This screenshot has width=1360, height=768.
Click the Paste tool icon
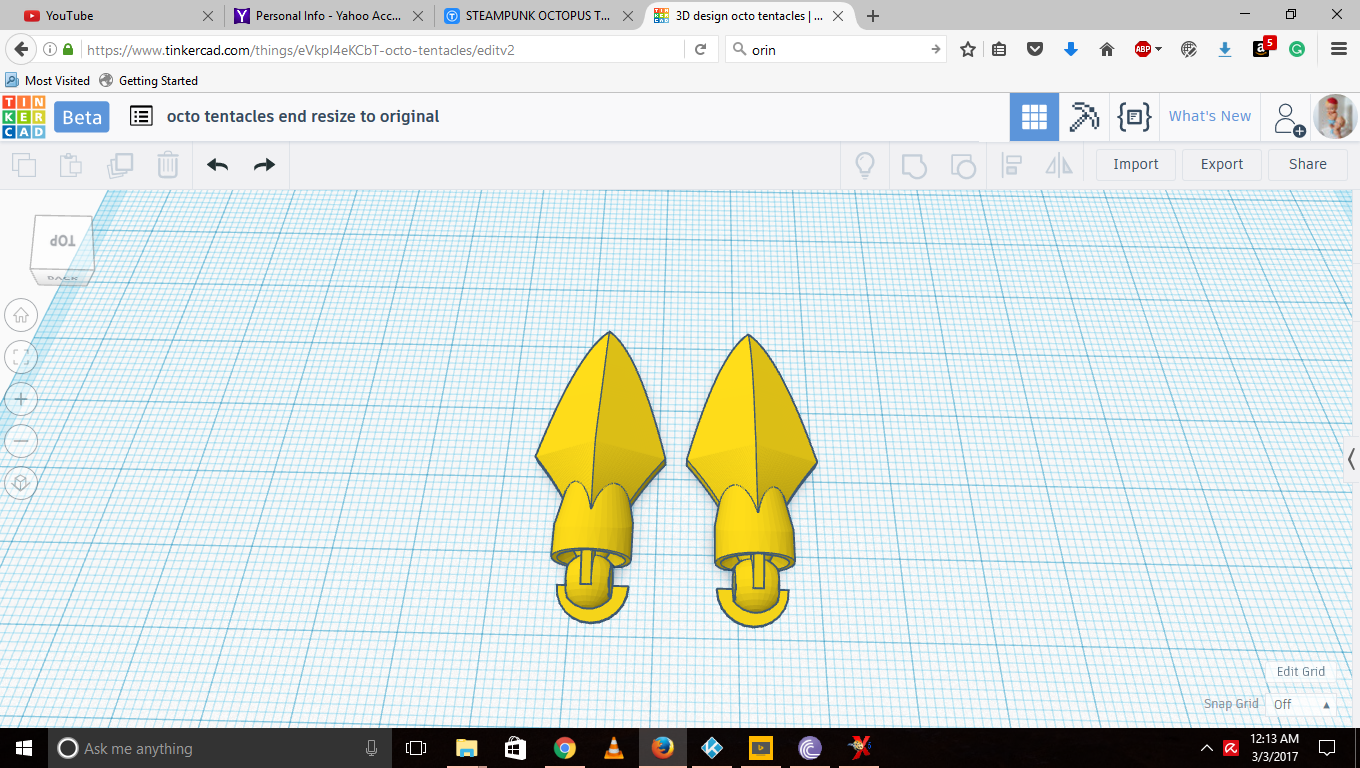(71, 165)
